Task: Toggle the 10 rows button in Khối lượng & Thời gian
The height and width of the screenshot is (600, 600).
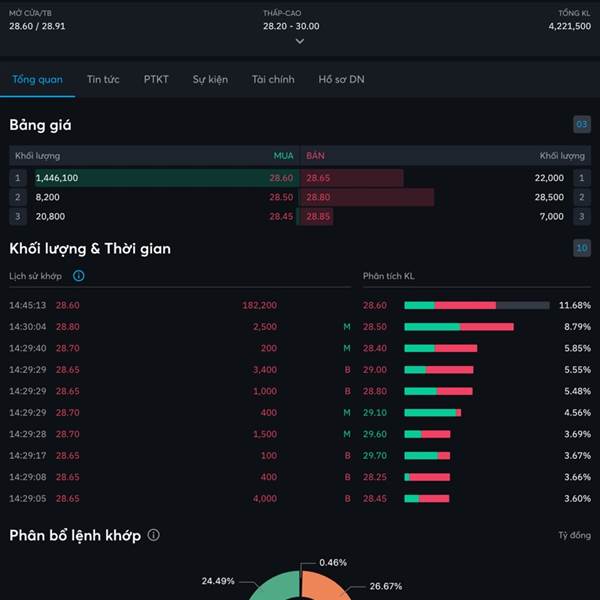Action: point(582,248)
